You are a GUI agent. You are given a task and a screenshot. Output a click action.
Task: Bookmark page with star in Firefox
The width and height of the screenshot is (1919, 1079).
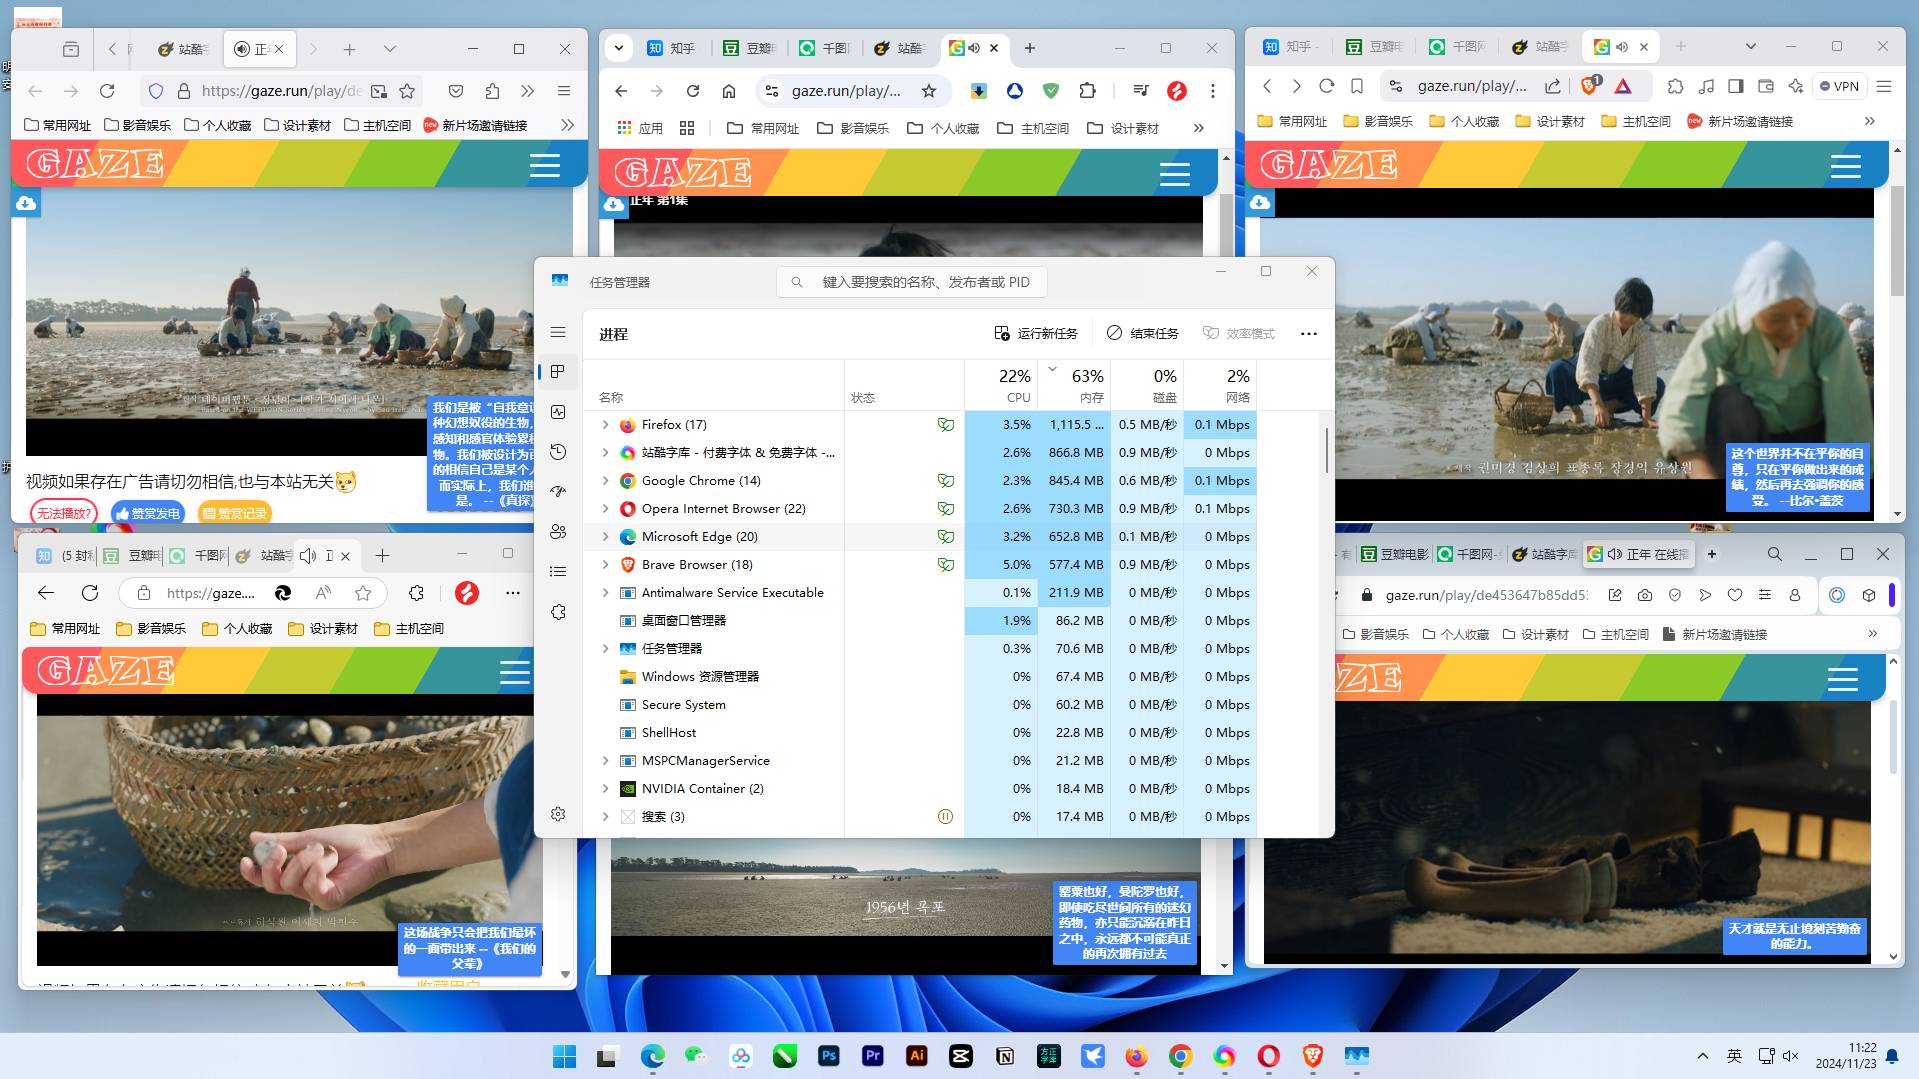tap(407, 91)
